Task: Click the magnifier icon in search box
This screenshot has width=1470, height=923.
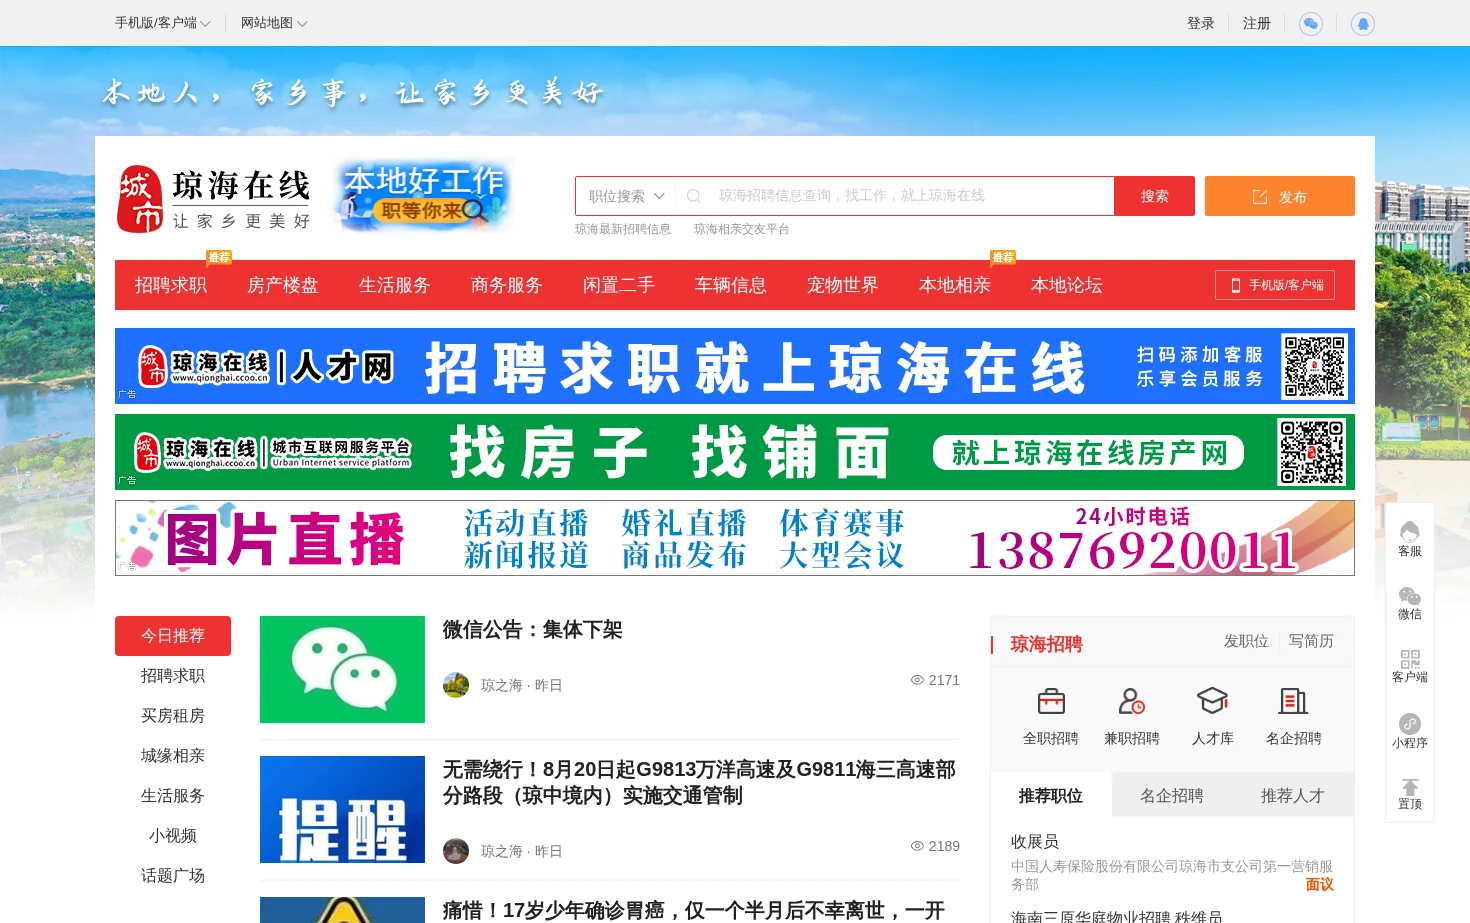Action: point(694,196)
